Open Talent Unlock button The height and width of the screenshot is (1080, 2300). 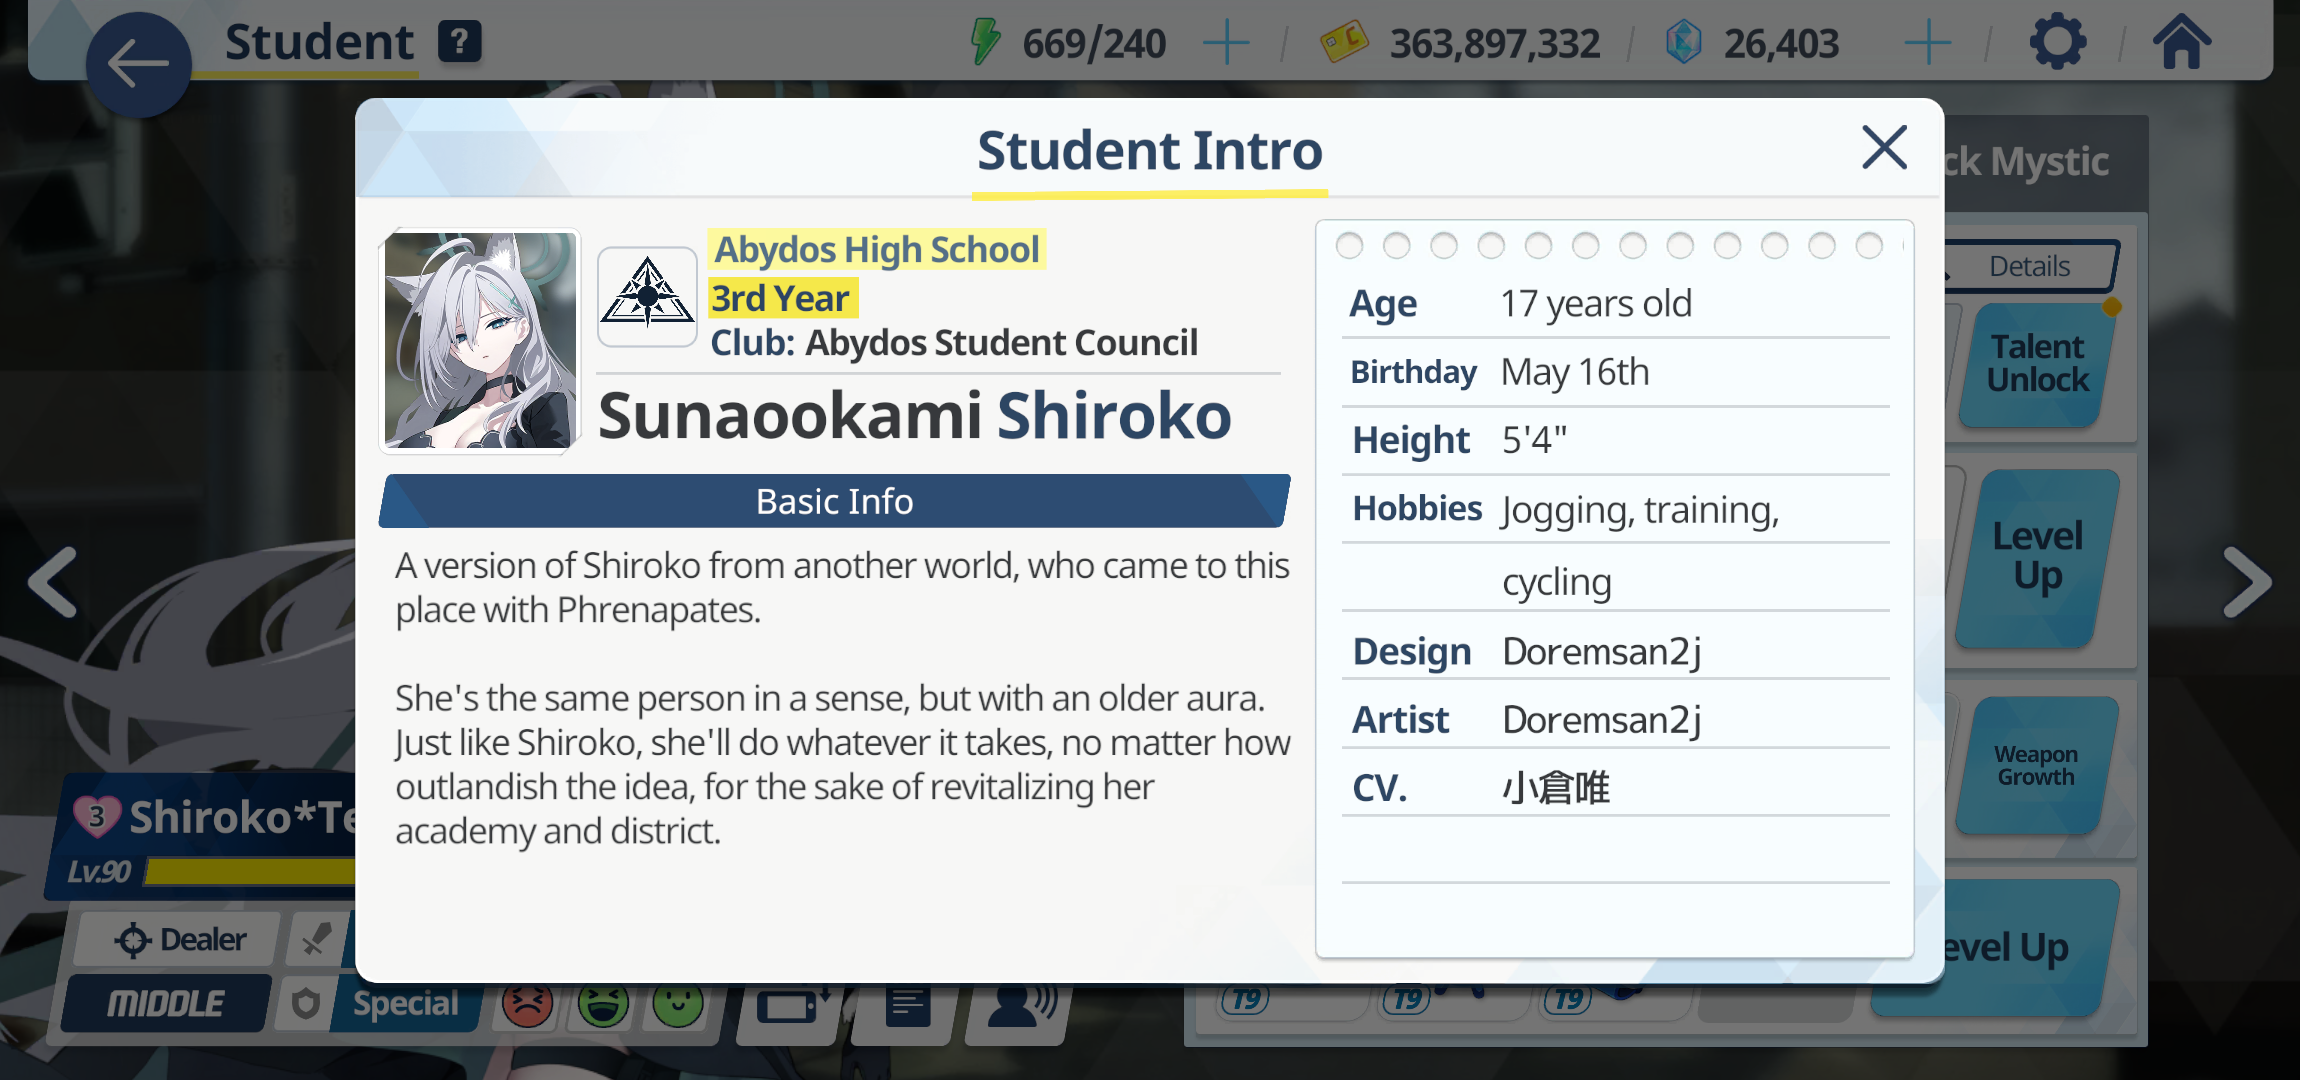click(2037, 364)
